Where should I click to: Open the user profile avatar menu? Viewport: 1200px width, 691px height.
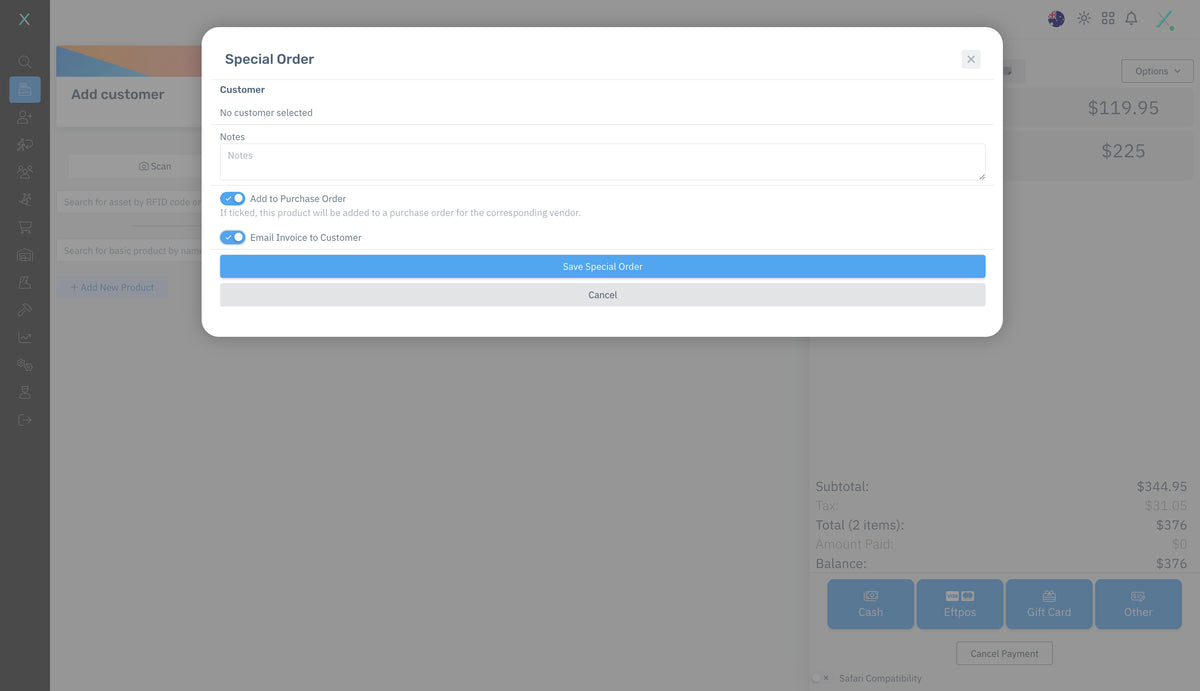click(1164, 19)
